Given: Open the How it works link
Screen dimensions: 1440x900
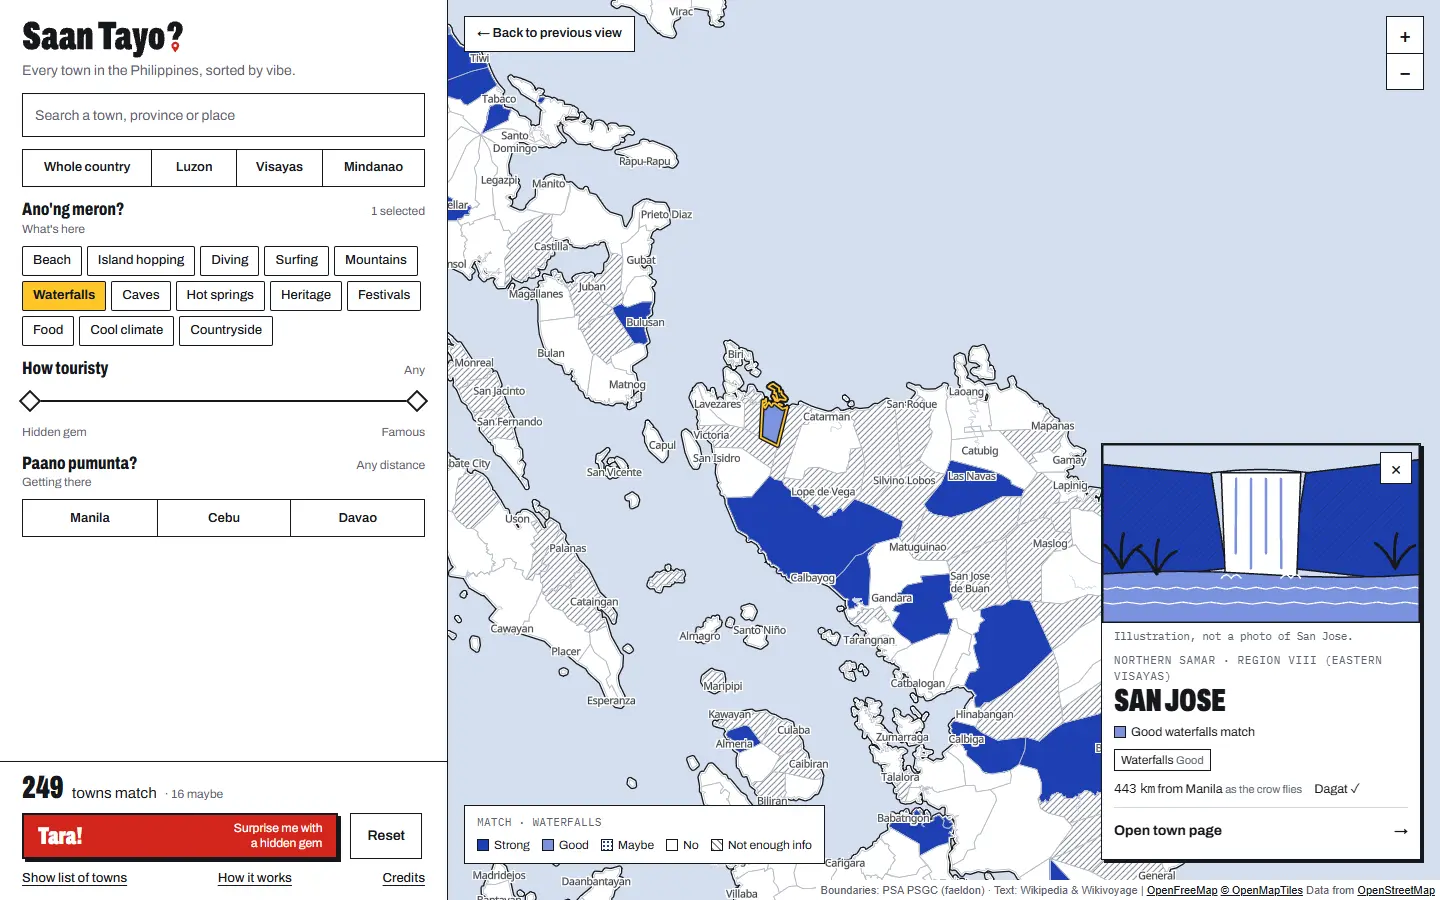Looking at the screenshot, I should coord(255,878).
